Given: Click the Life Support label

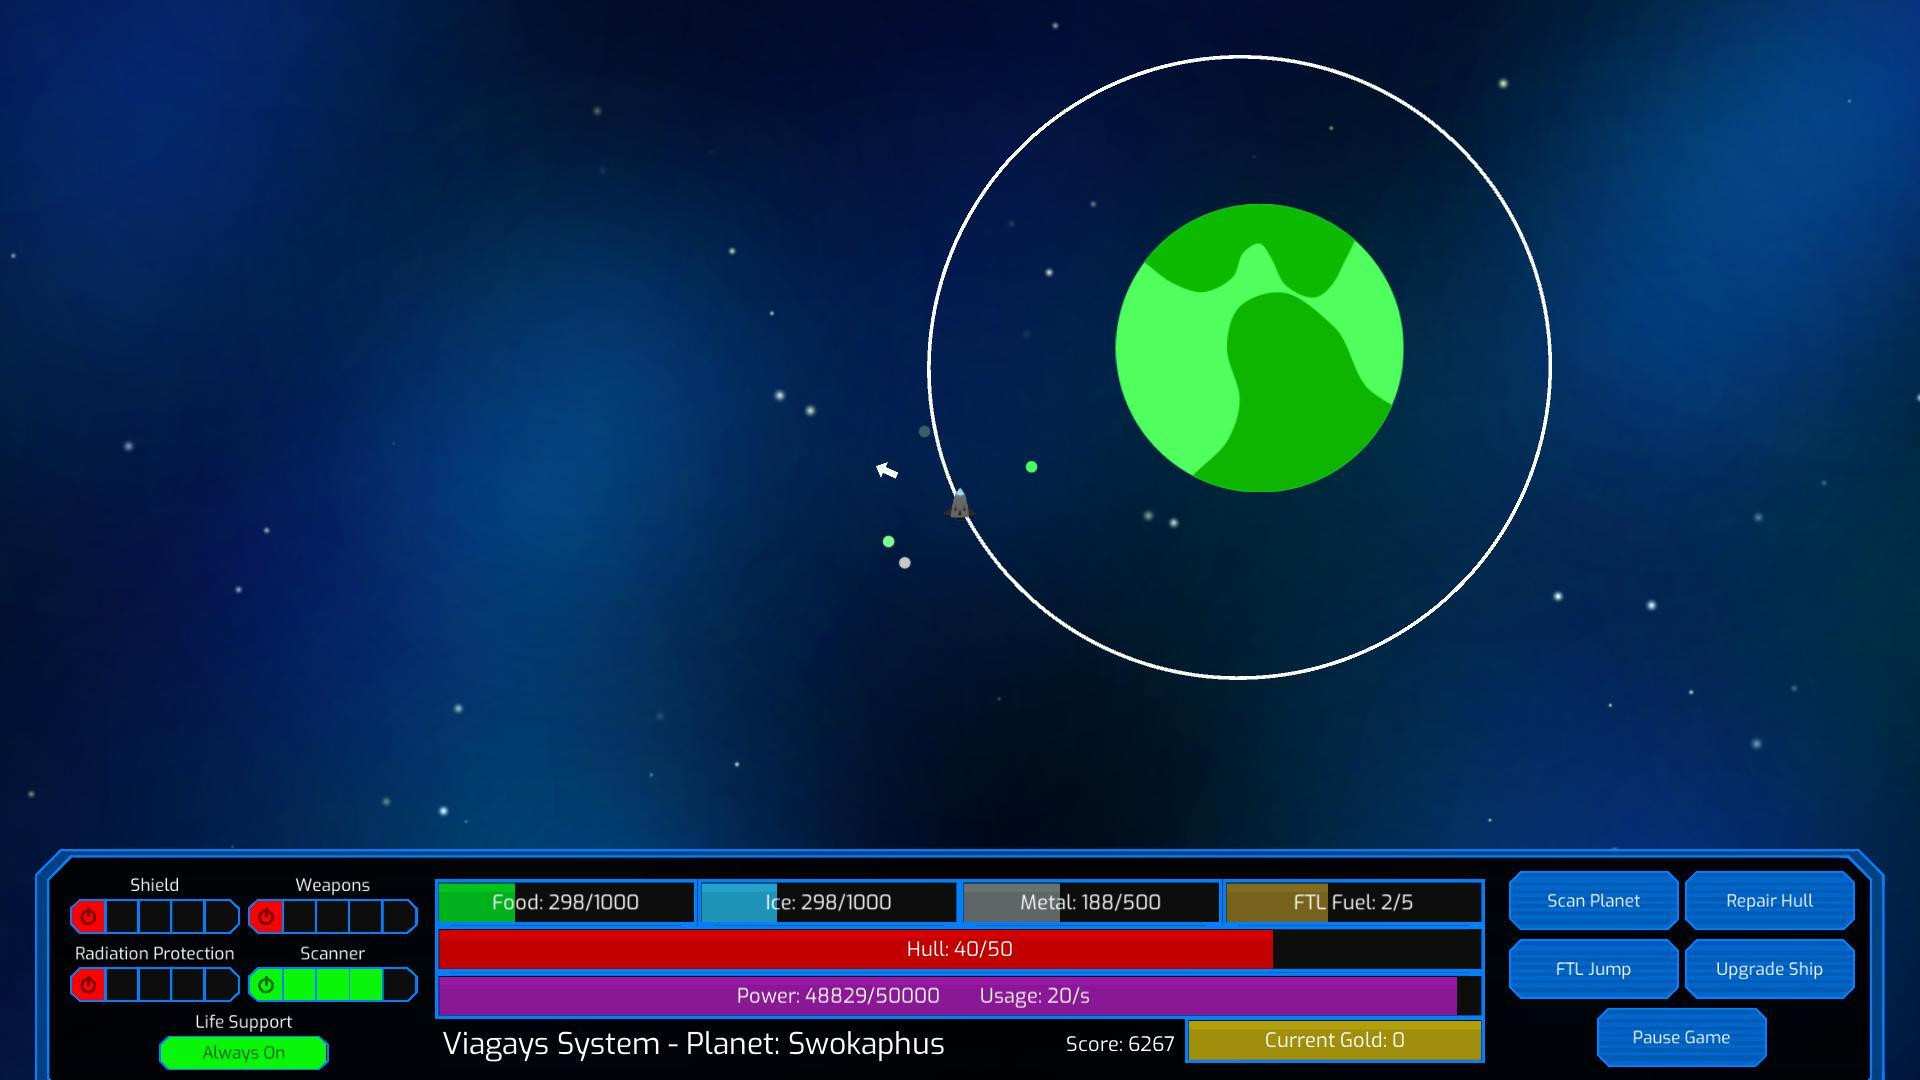Looking at the screenshot, I should coord(243,1021).
